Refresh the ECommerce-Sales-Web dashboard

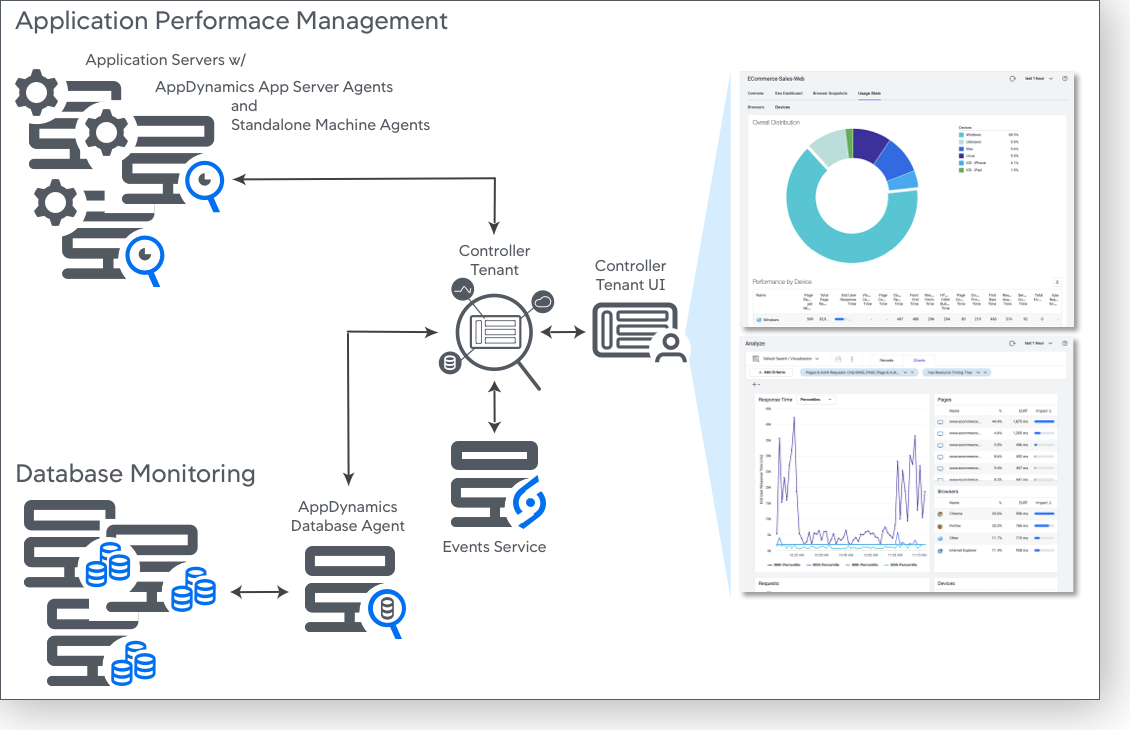coord(1012,79)
